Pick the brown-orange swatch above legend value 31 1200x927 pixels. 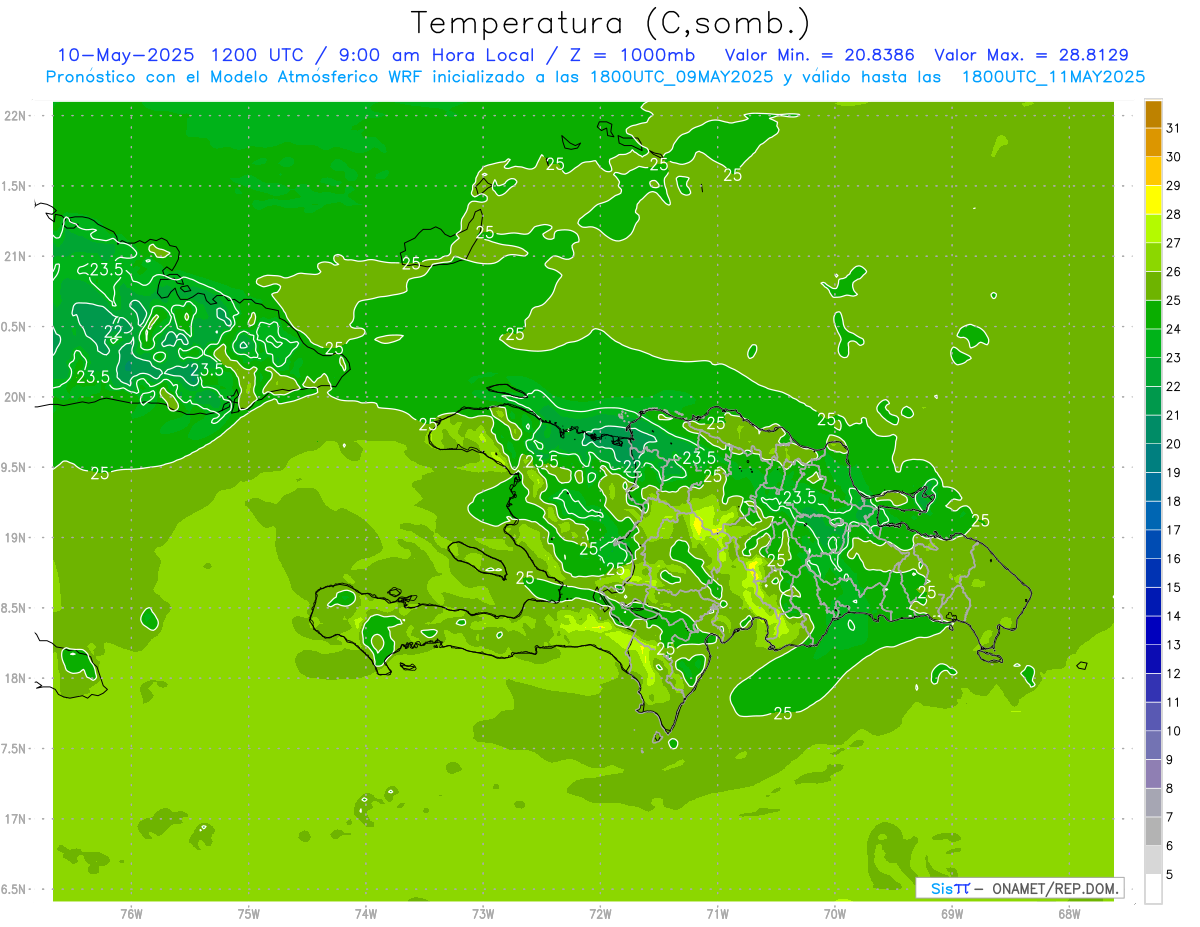click(1153, 114)
